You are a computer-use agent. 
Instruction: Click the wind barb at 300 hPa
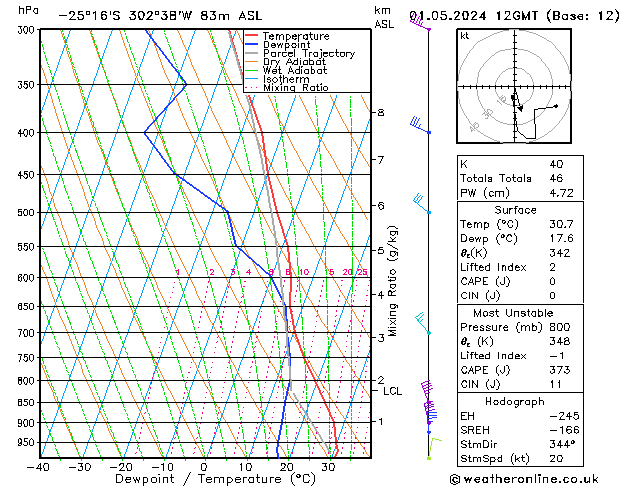click(420, 22)
